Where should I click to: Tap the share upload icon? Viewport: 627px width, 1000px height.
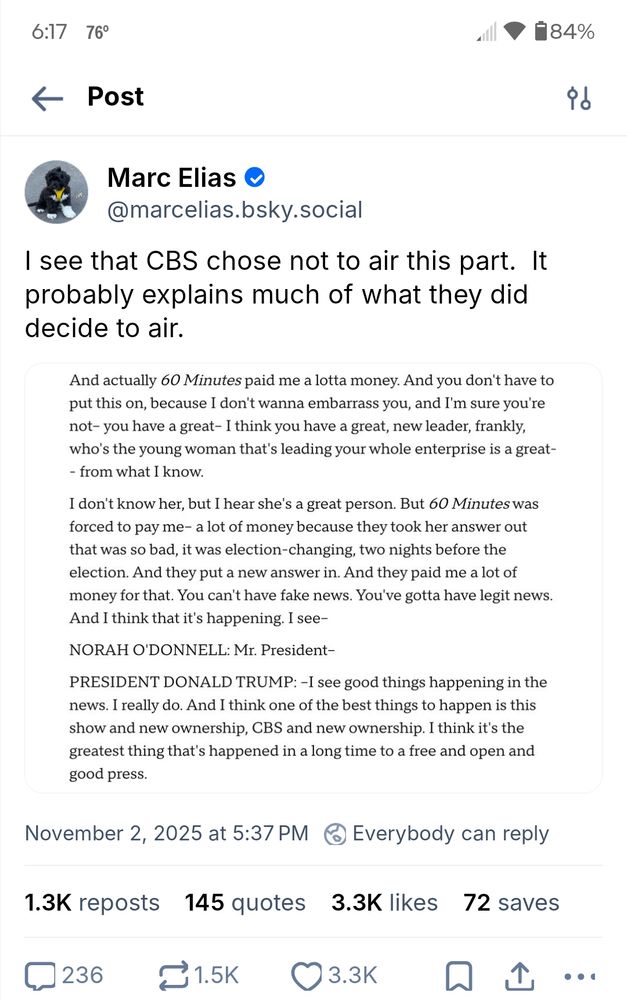point(520,975)
